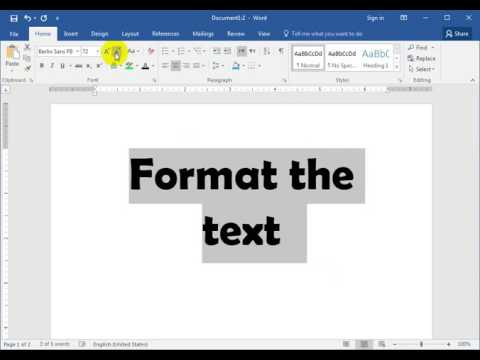Increase font size with Grow Font
This screenshot has width=480, height=360.
106,51
